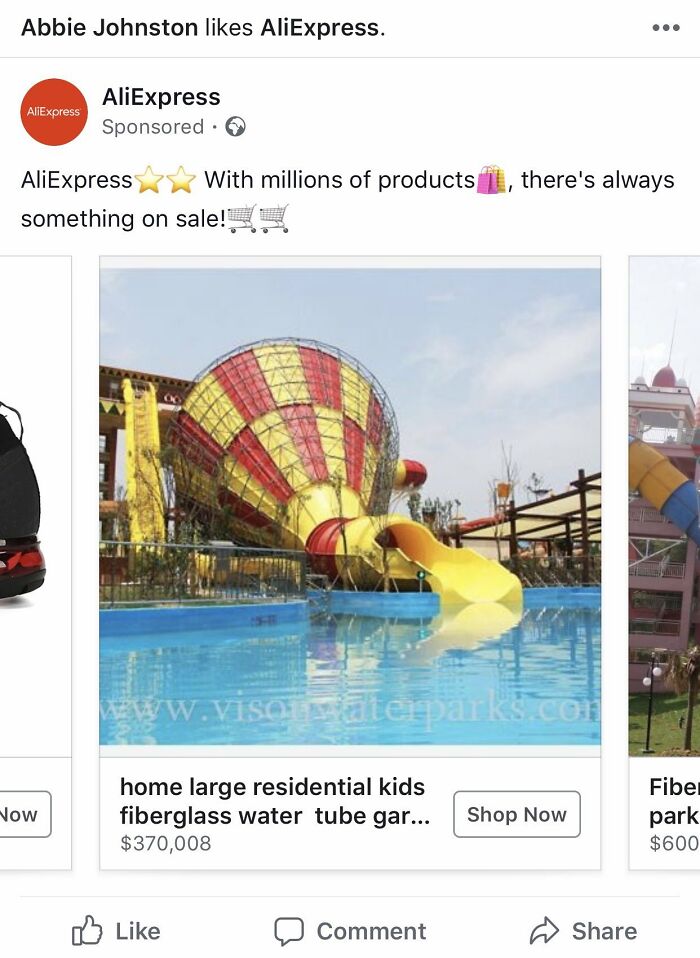Click the Sponsored label
700x958 pixels.
tap(153, 126)
